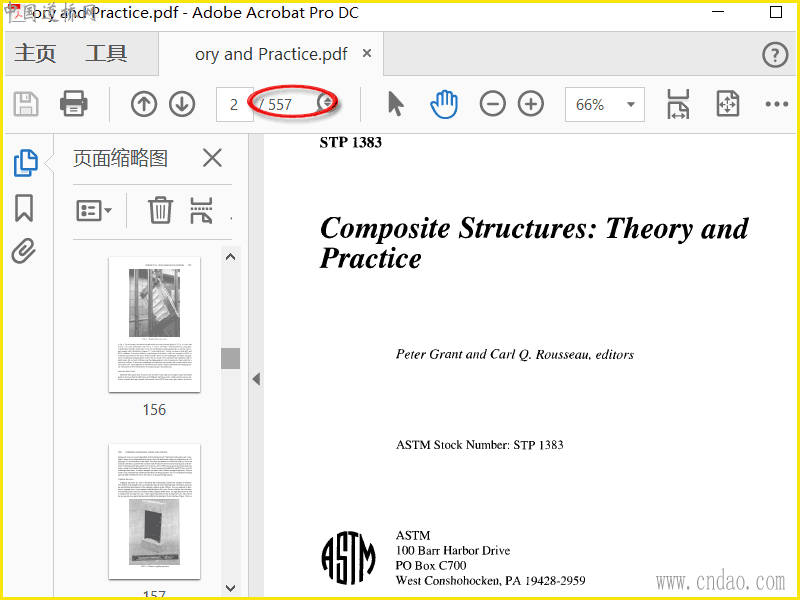800x600 pixels.
Task: Close the ory and Practice.pdf tab
Action: 366,53
